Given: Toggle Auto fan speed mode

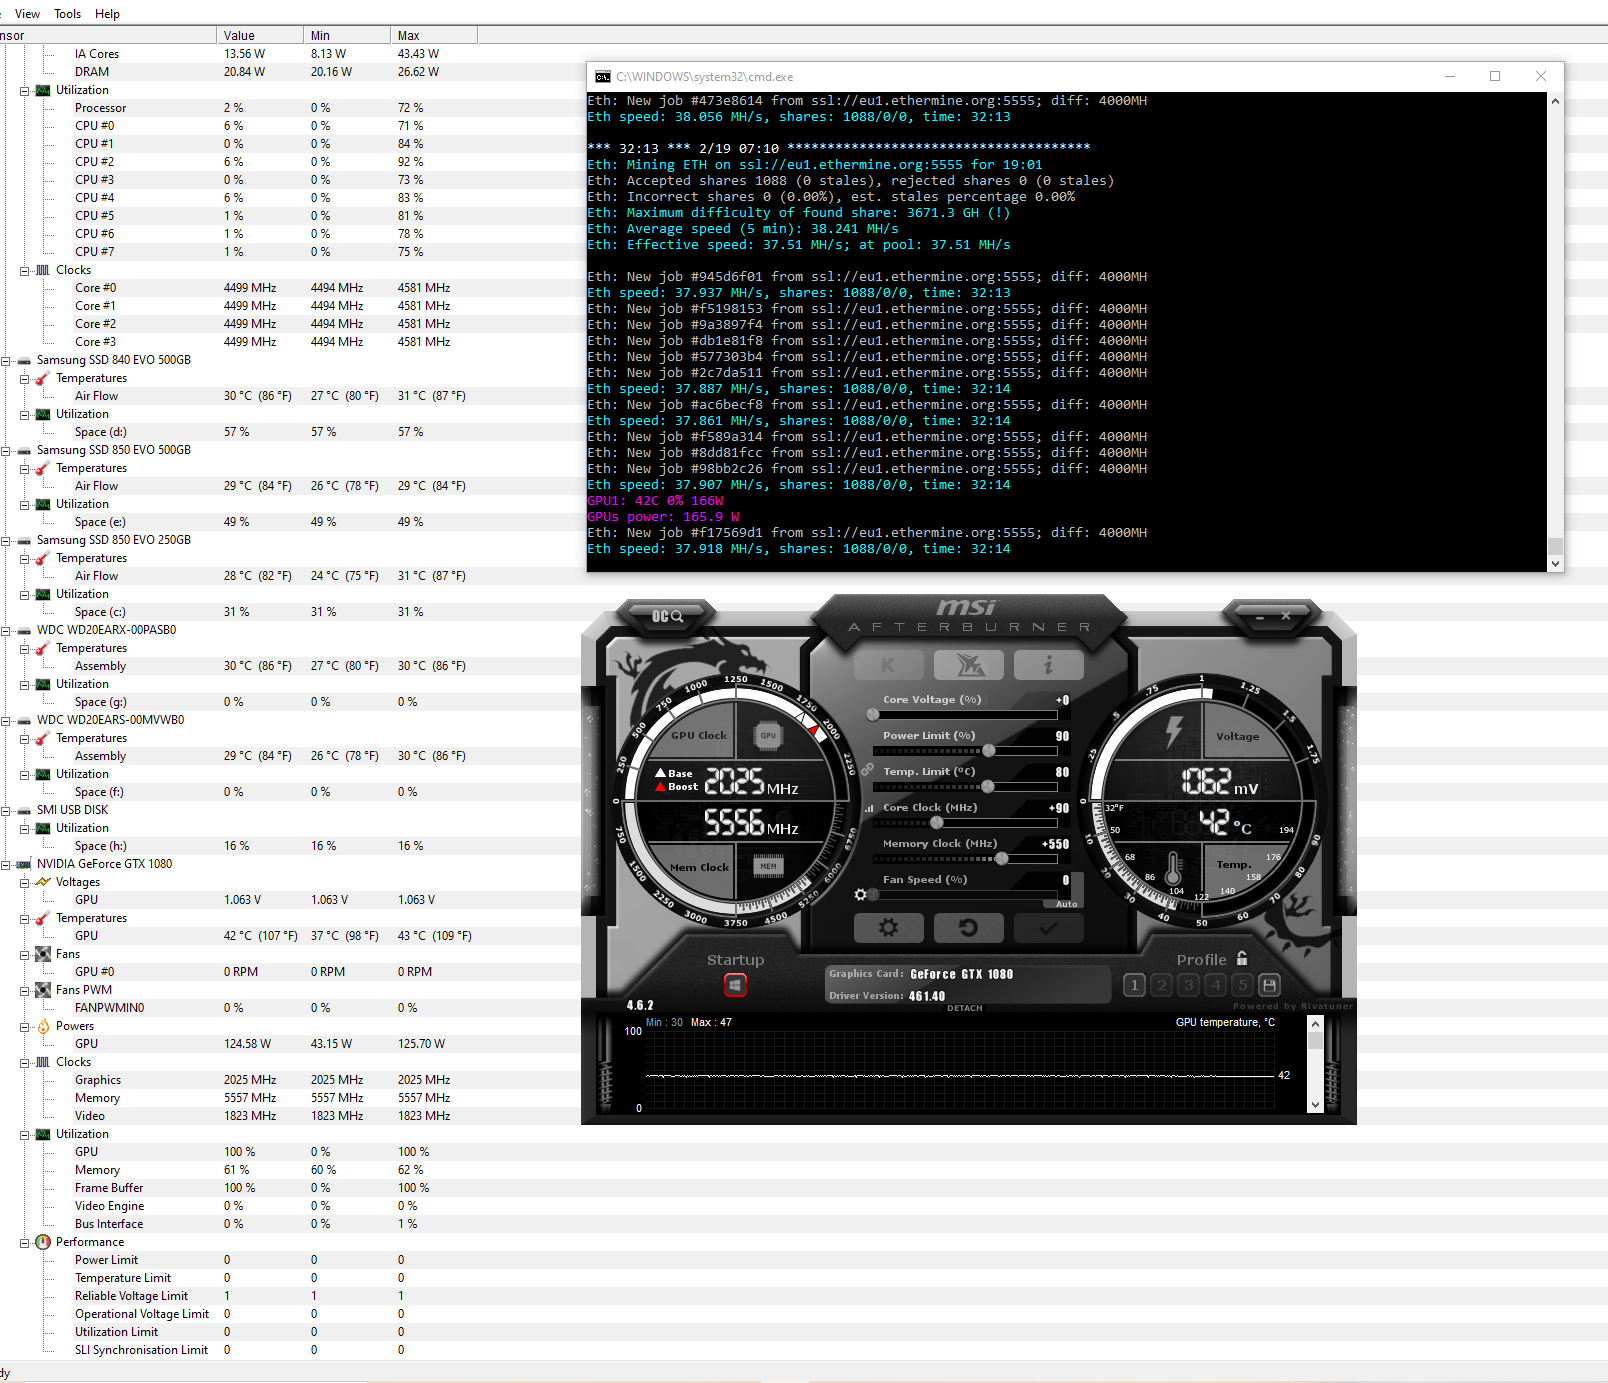Looking at the screenshot, I should click(1066, 904).
